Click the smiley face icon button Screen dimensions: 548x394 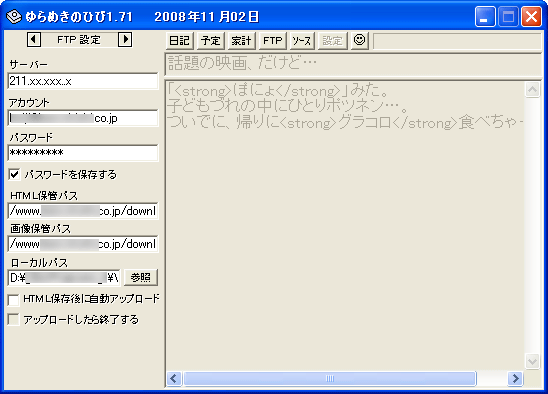point(360,41)
